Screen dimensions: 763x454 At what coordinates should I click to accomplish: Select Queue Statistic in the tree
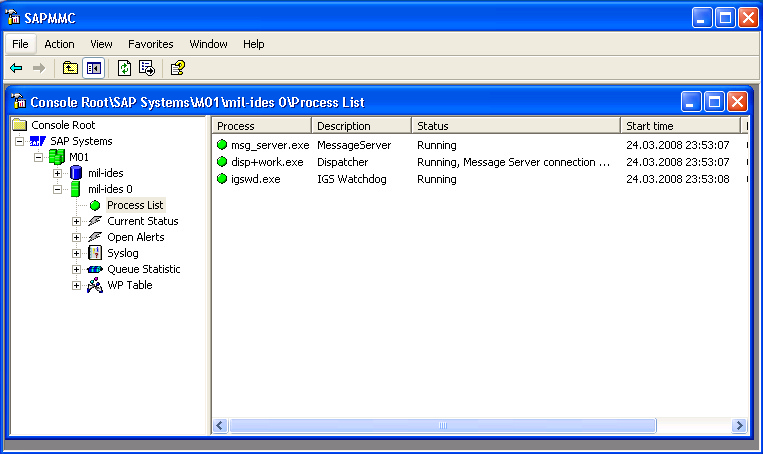tap(143, 269)
